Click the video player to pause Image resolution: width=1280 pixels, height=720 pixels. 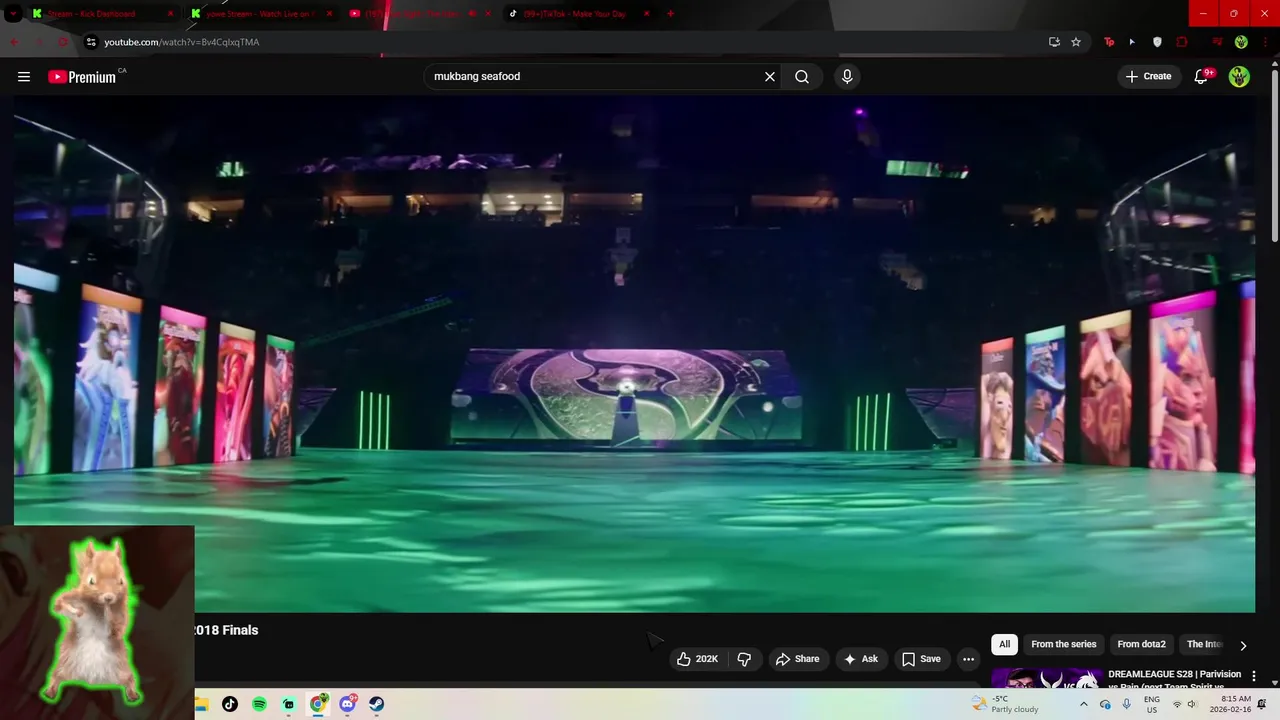point(634,354)
